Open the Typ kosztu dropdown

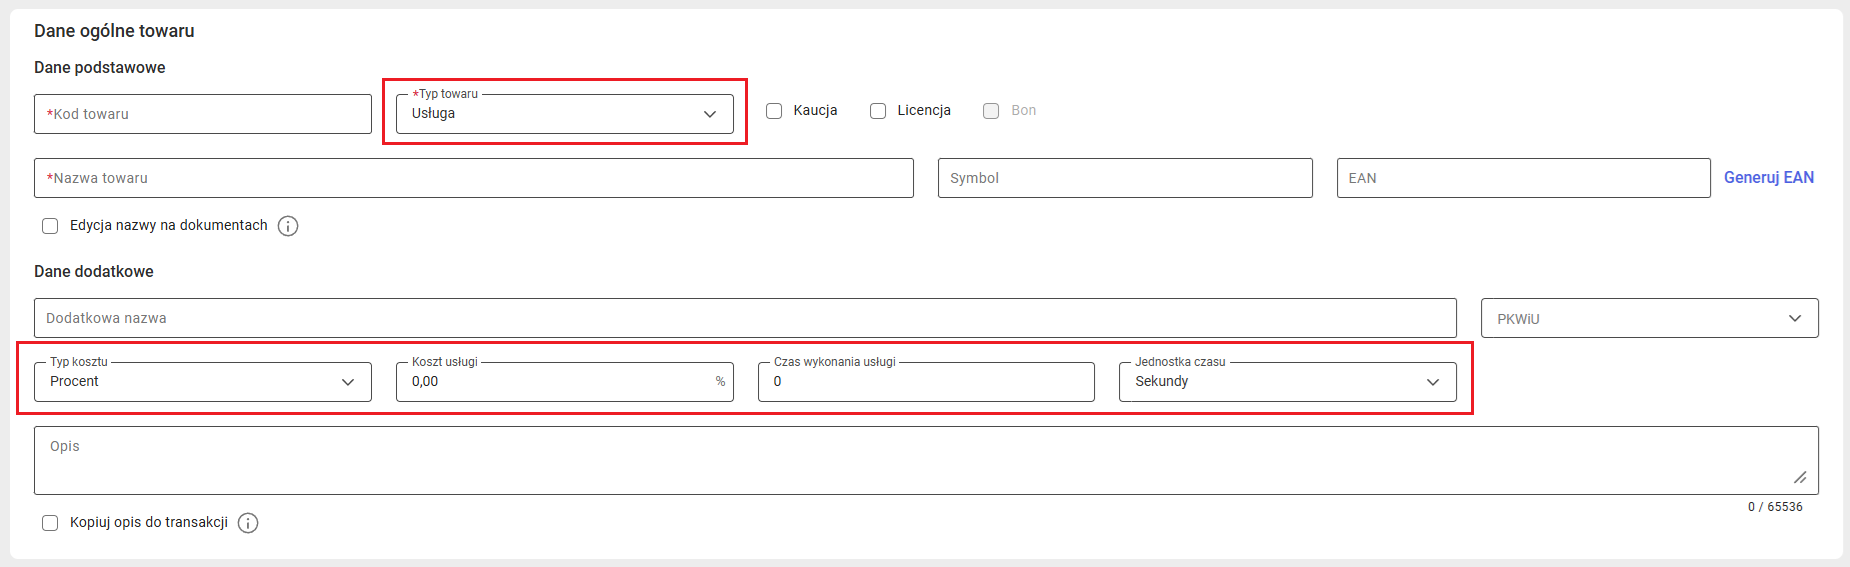tap(202, 382)
